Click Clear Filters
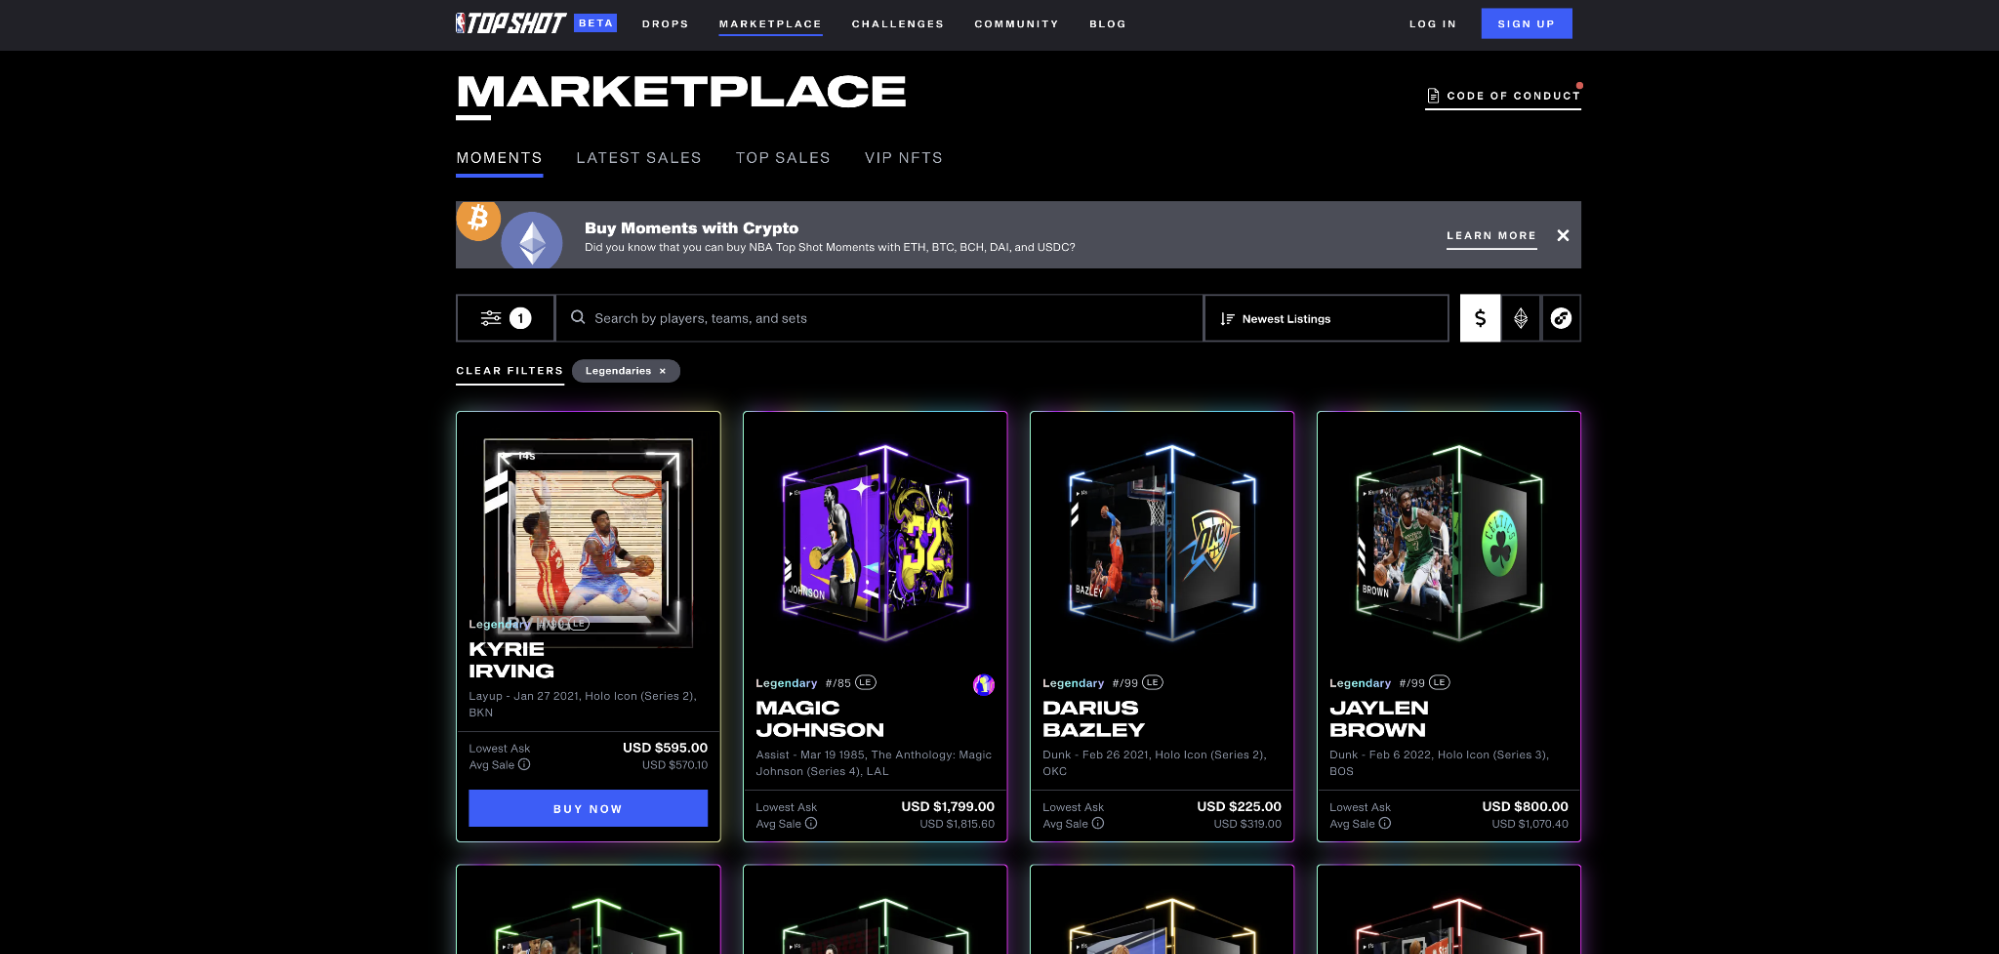Image resolution: width=1999 pixels, height=954 pixels. tap(510, 371)
